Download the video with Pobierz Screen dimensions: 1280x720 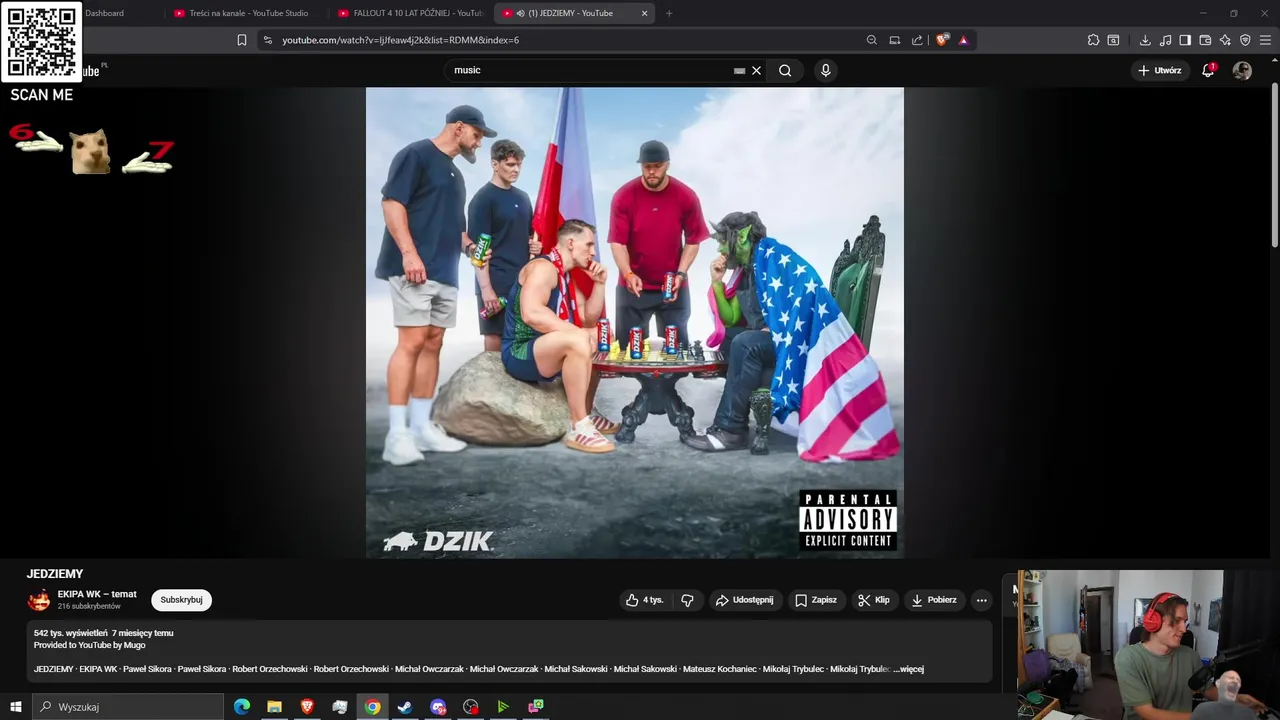click(x=934, y=600)
